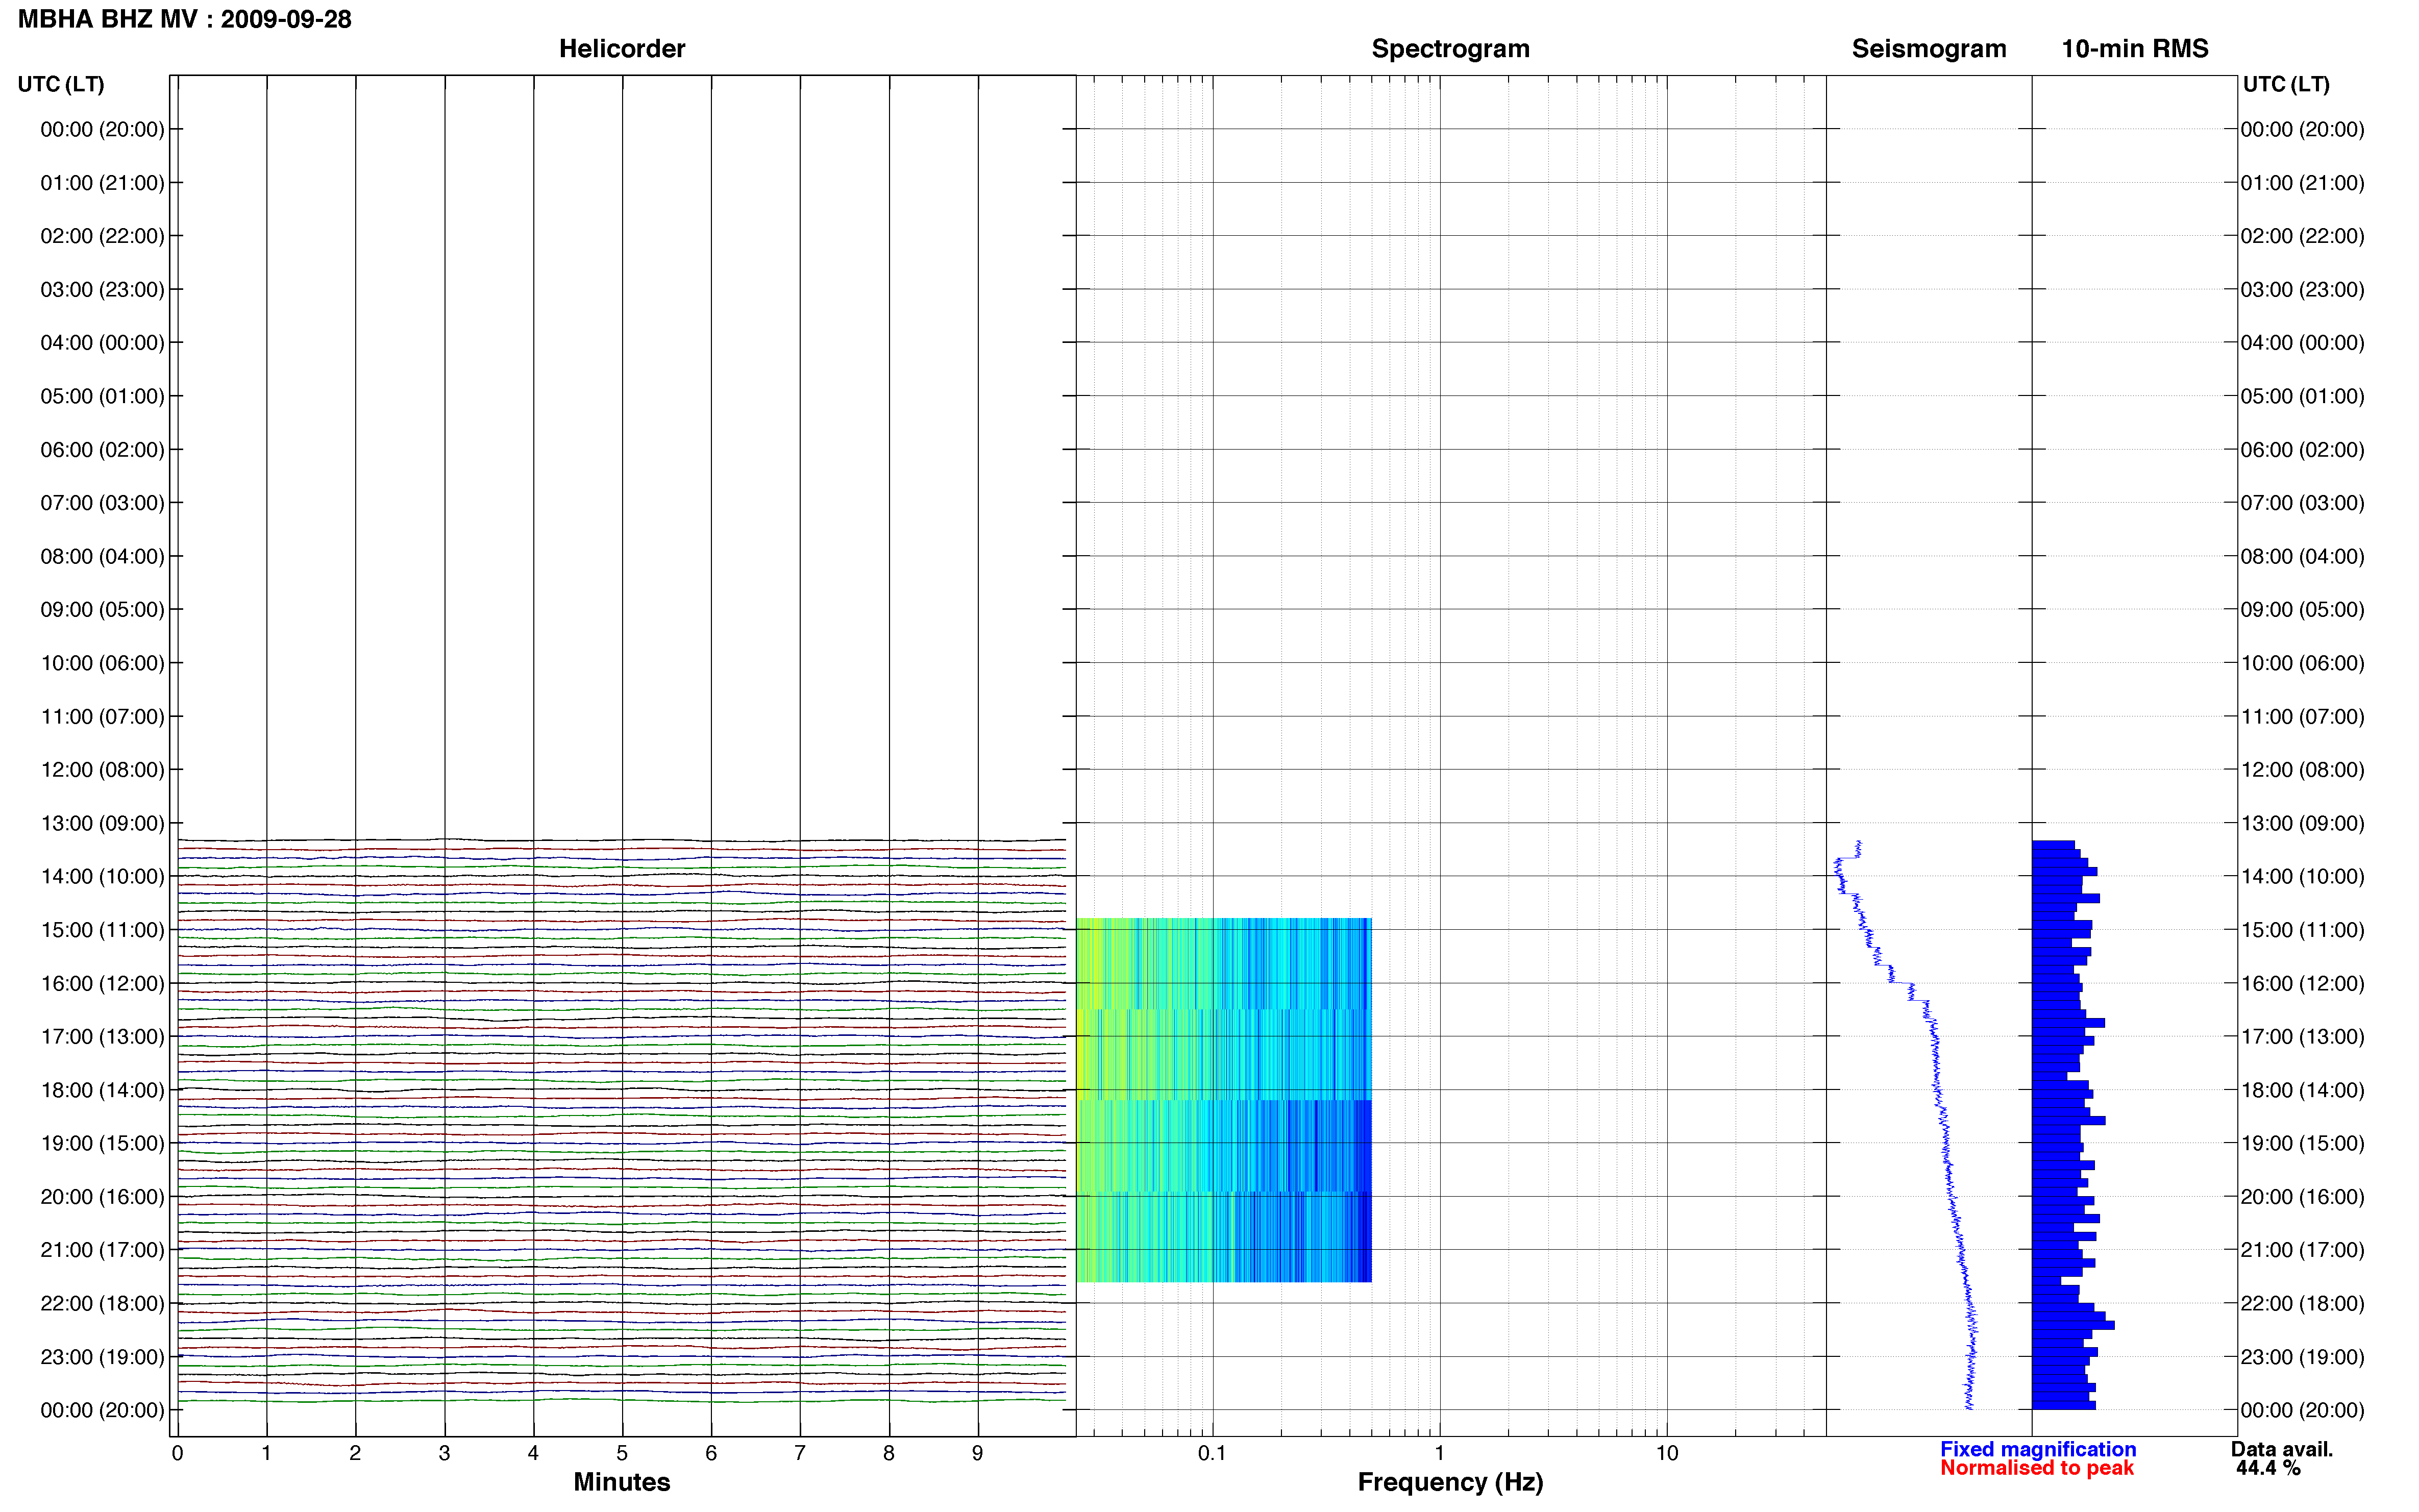Click the left '22:00 (18:00)' time label

point(102,1303)
